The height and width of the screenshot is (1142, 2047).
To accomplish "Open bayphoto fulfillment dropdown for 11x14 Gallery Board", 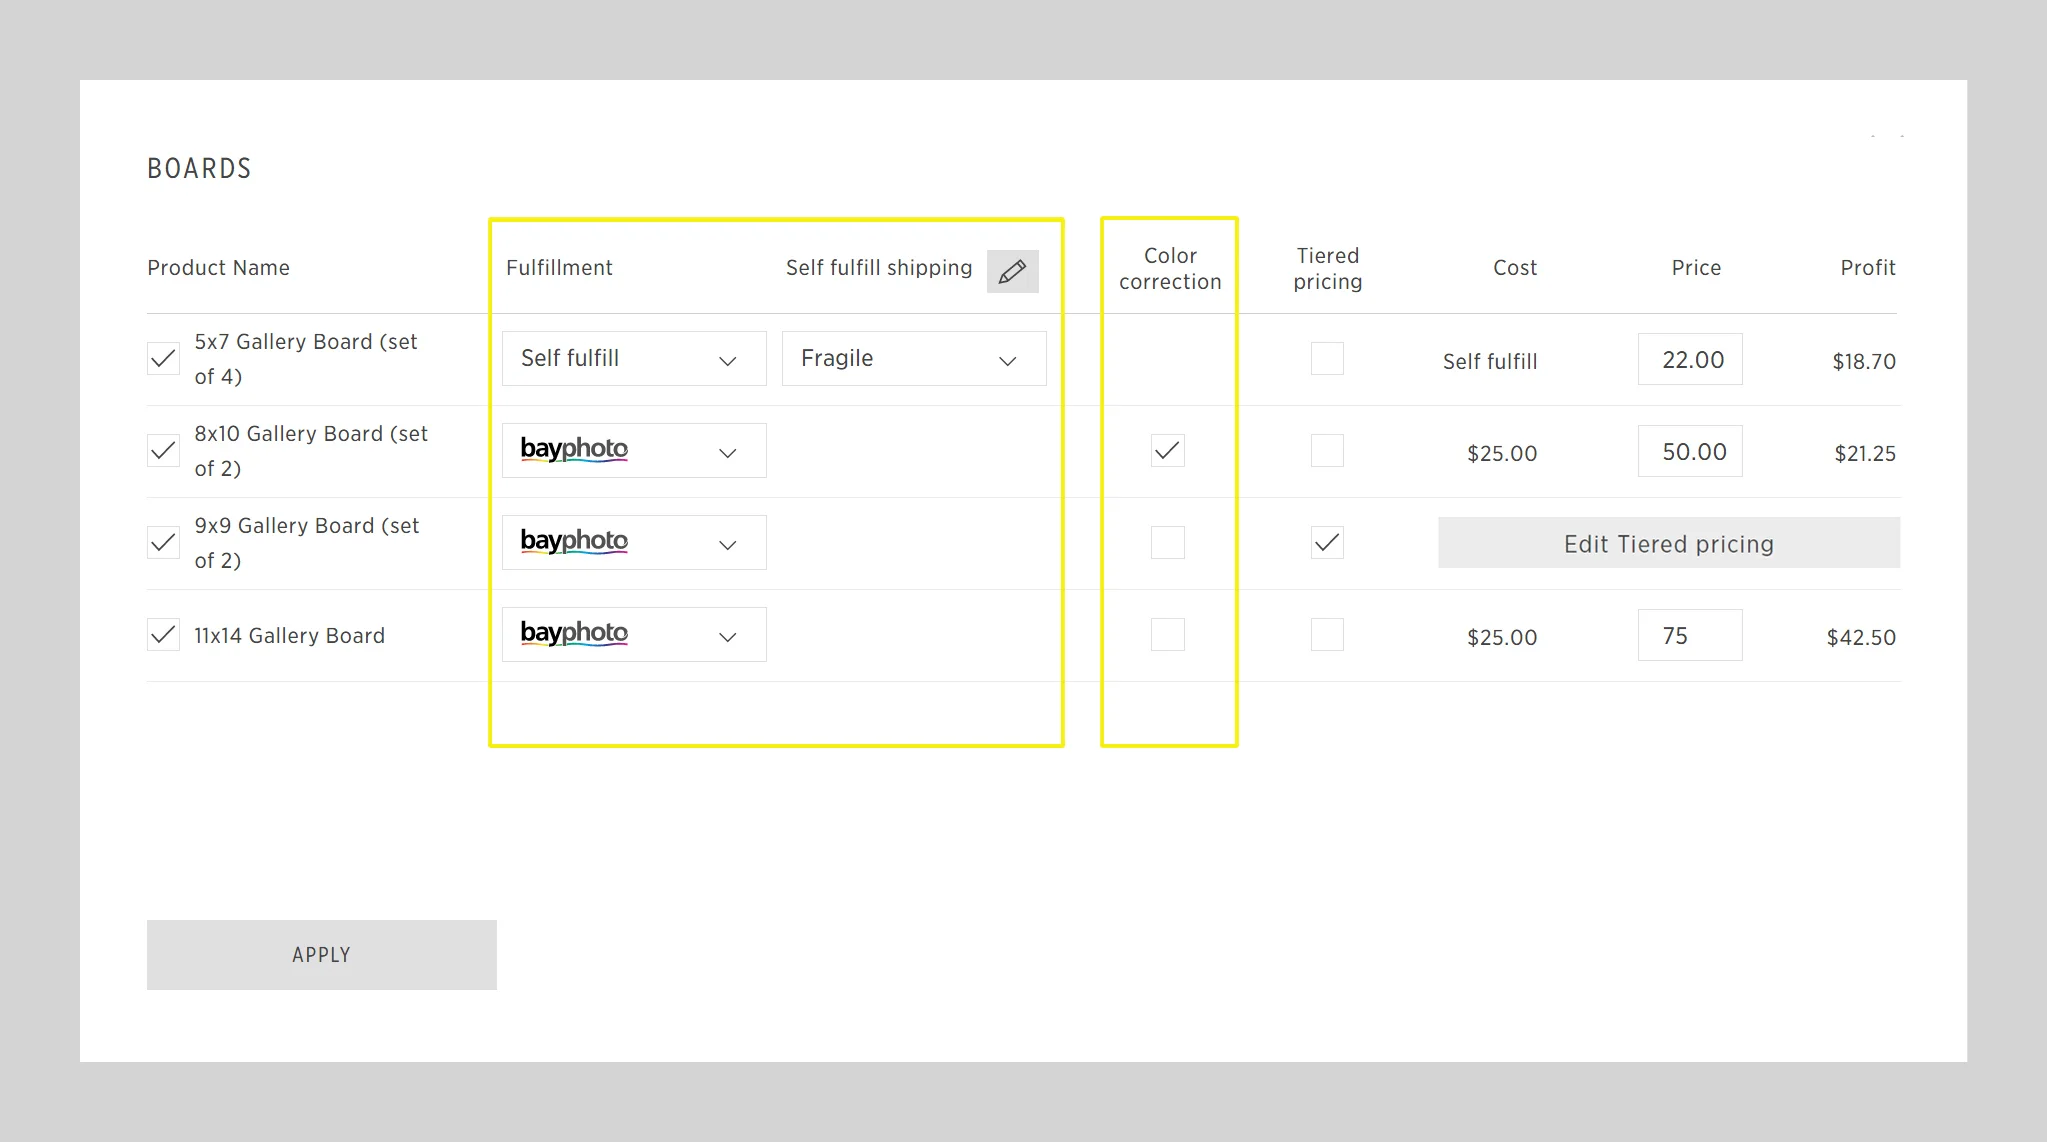I will pyautogui.click(x=634, y=634).
